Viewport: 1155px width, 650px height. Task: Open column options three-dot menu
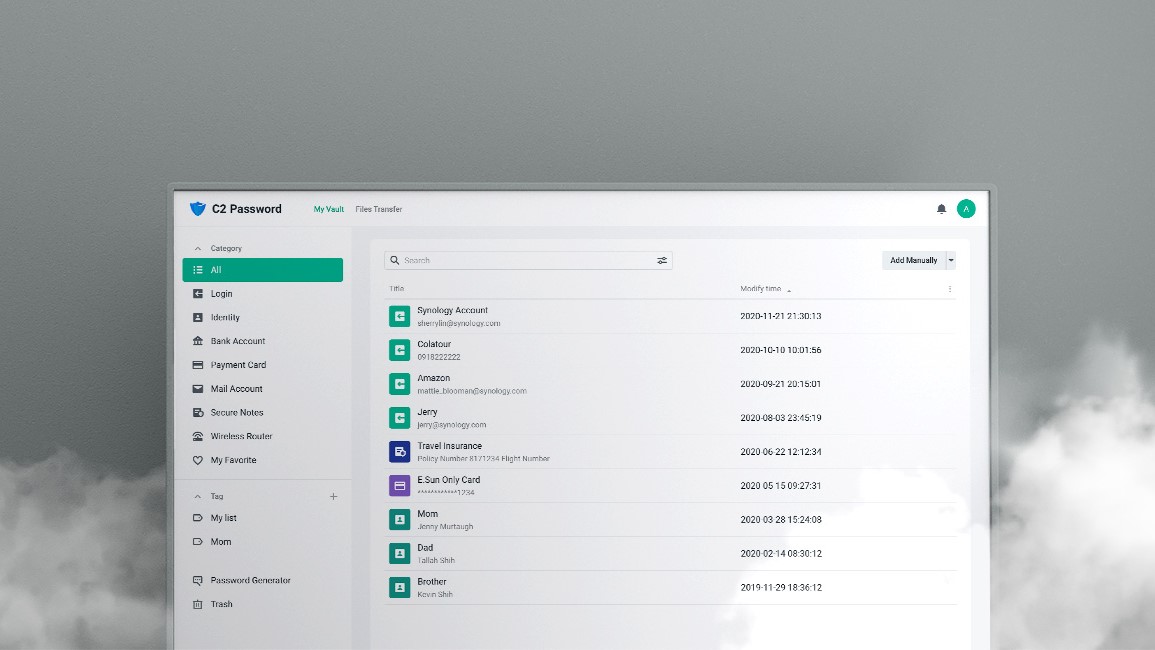pos(949,289)
